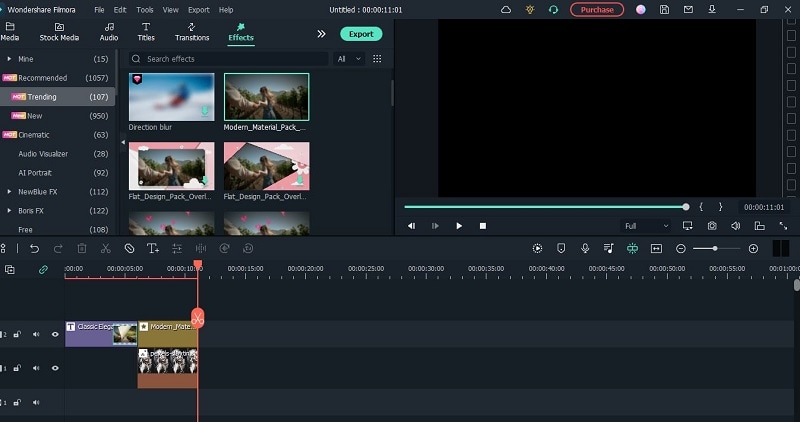Open the Tools menu

point(144,10)
